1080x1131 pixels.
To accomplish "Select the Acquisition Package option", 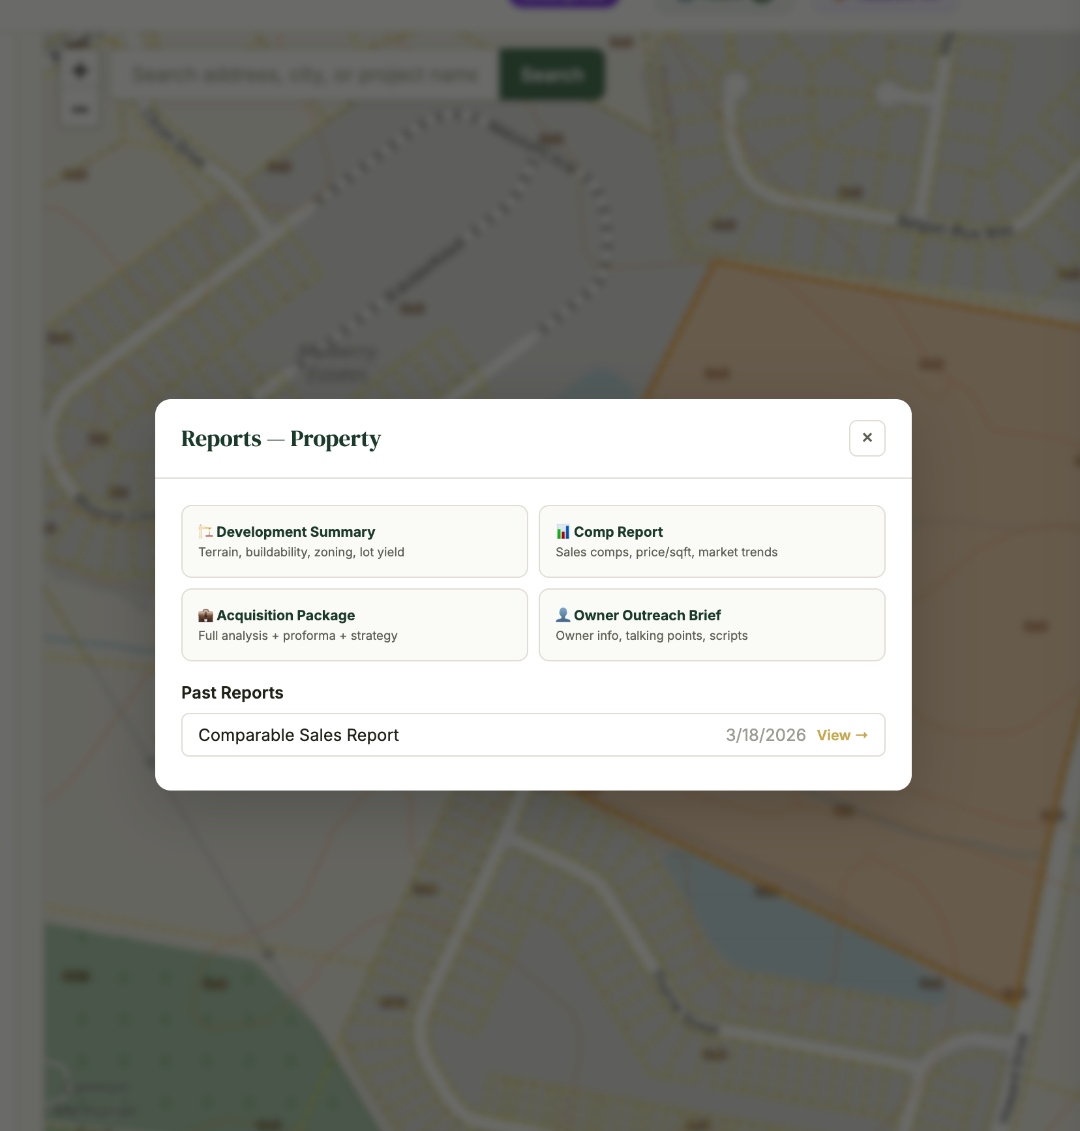I will coord(354,625).
